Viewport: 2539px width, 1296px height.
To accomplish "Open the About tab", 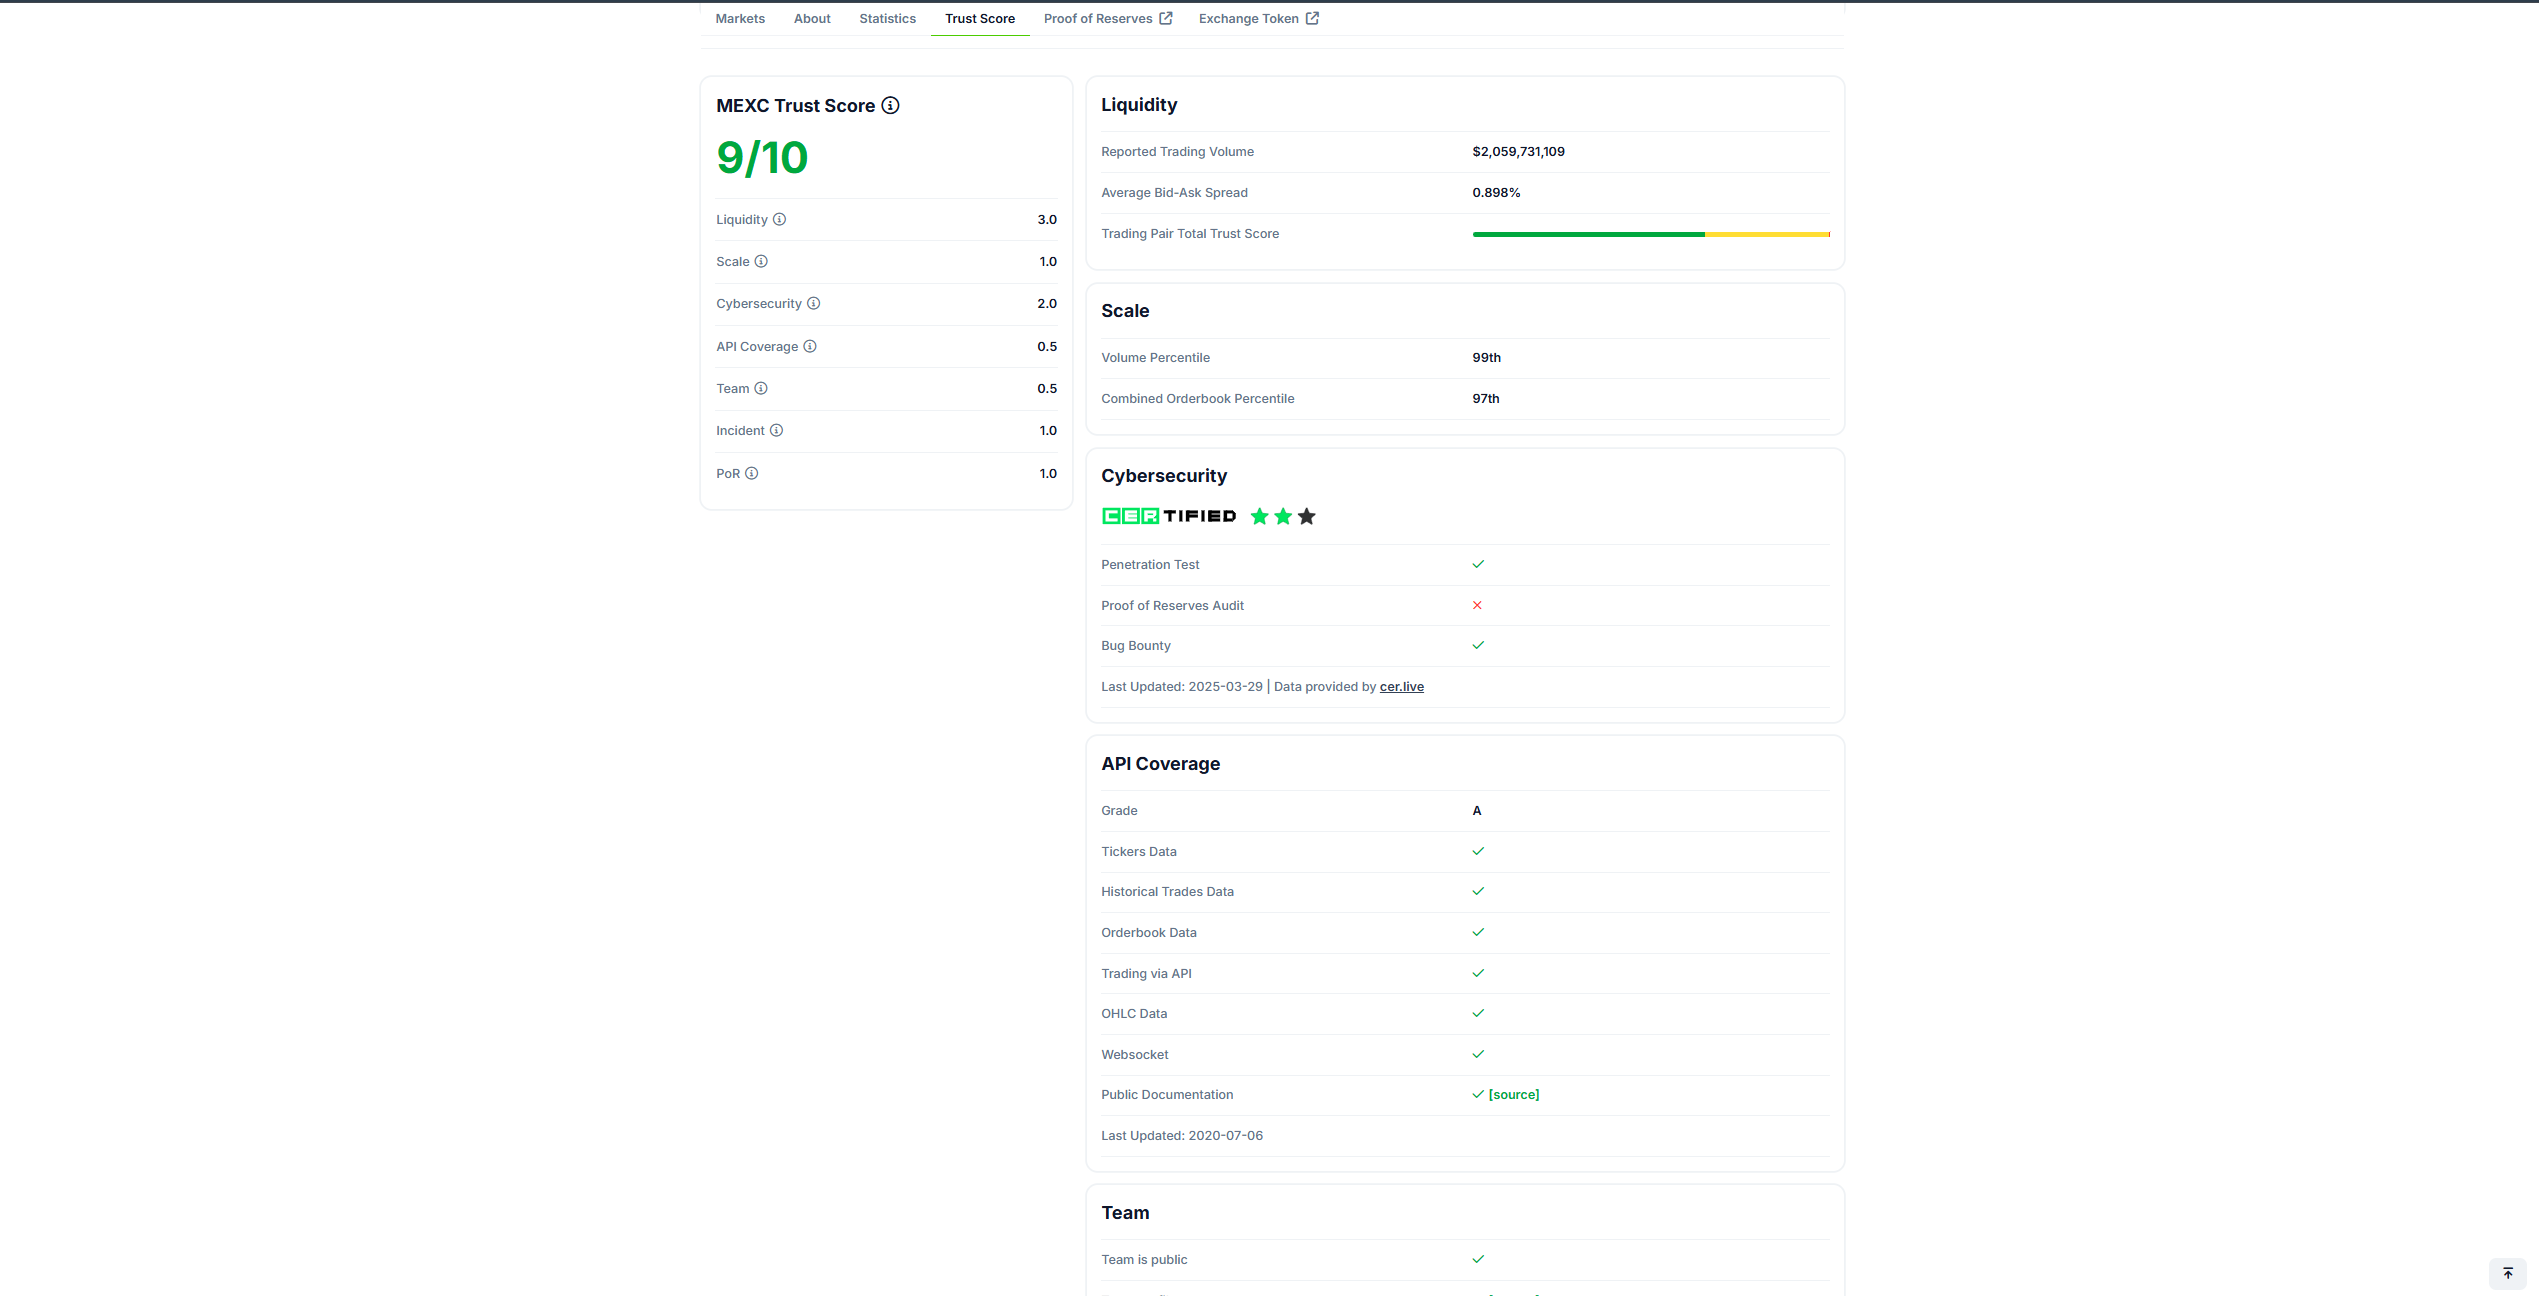I will point(812,18).
